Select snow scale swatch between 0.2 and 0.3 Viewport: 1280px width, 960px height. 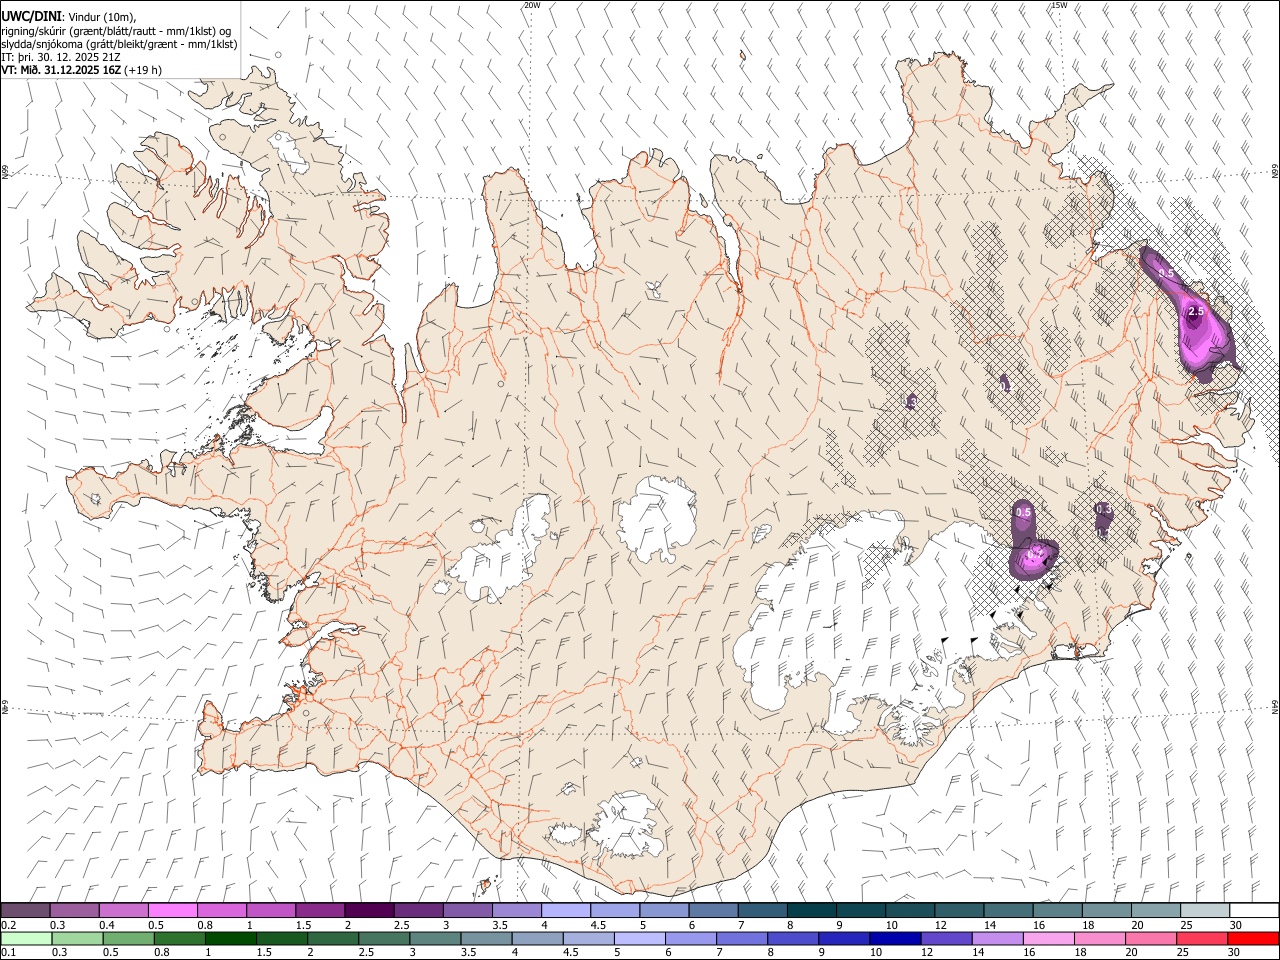[x=25, y=910]
